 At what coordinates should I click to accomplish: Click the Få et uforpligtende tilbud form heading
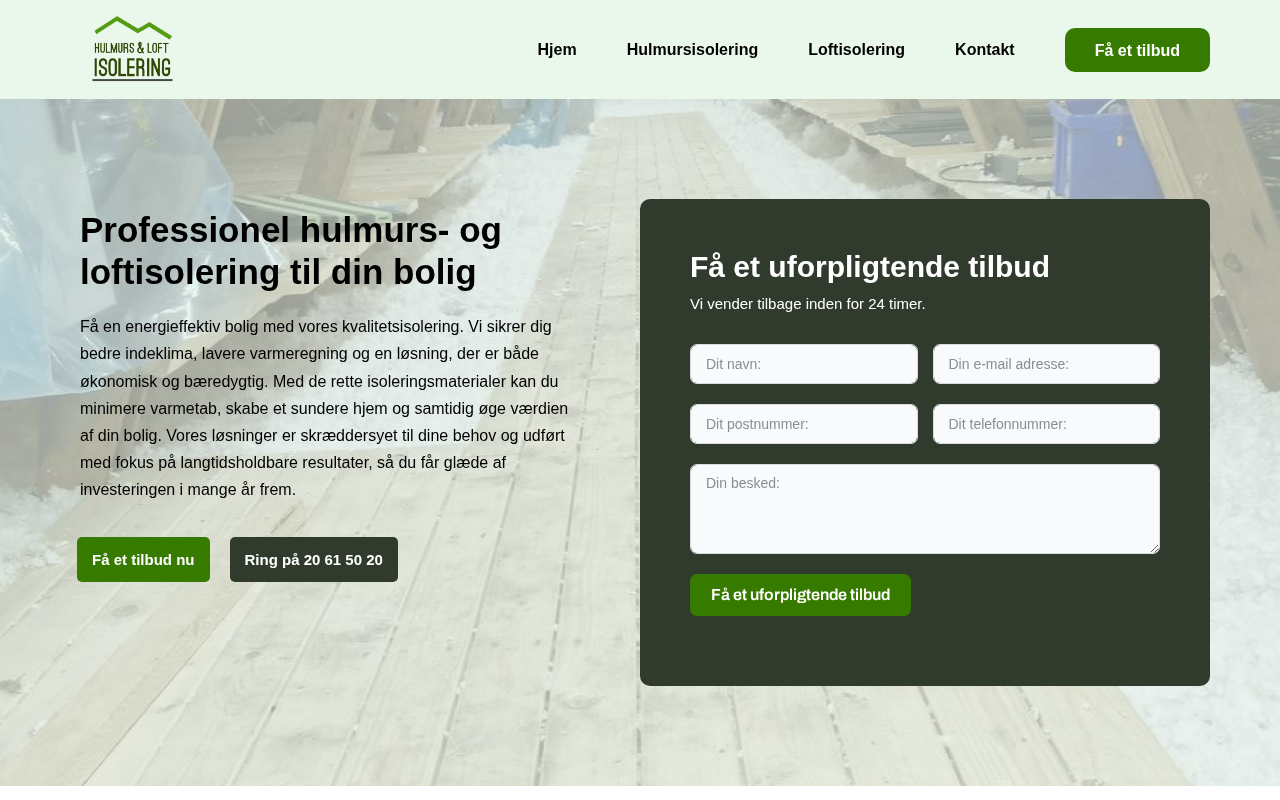tap(870, 267)
